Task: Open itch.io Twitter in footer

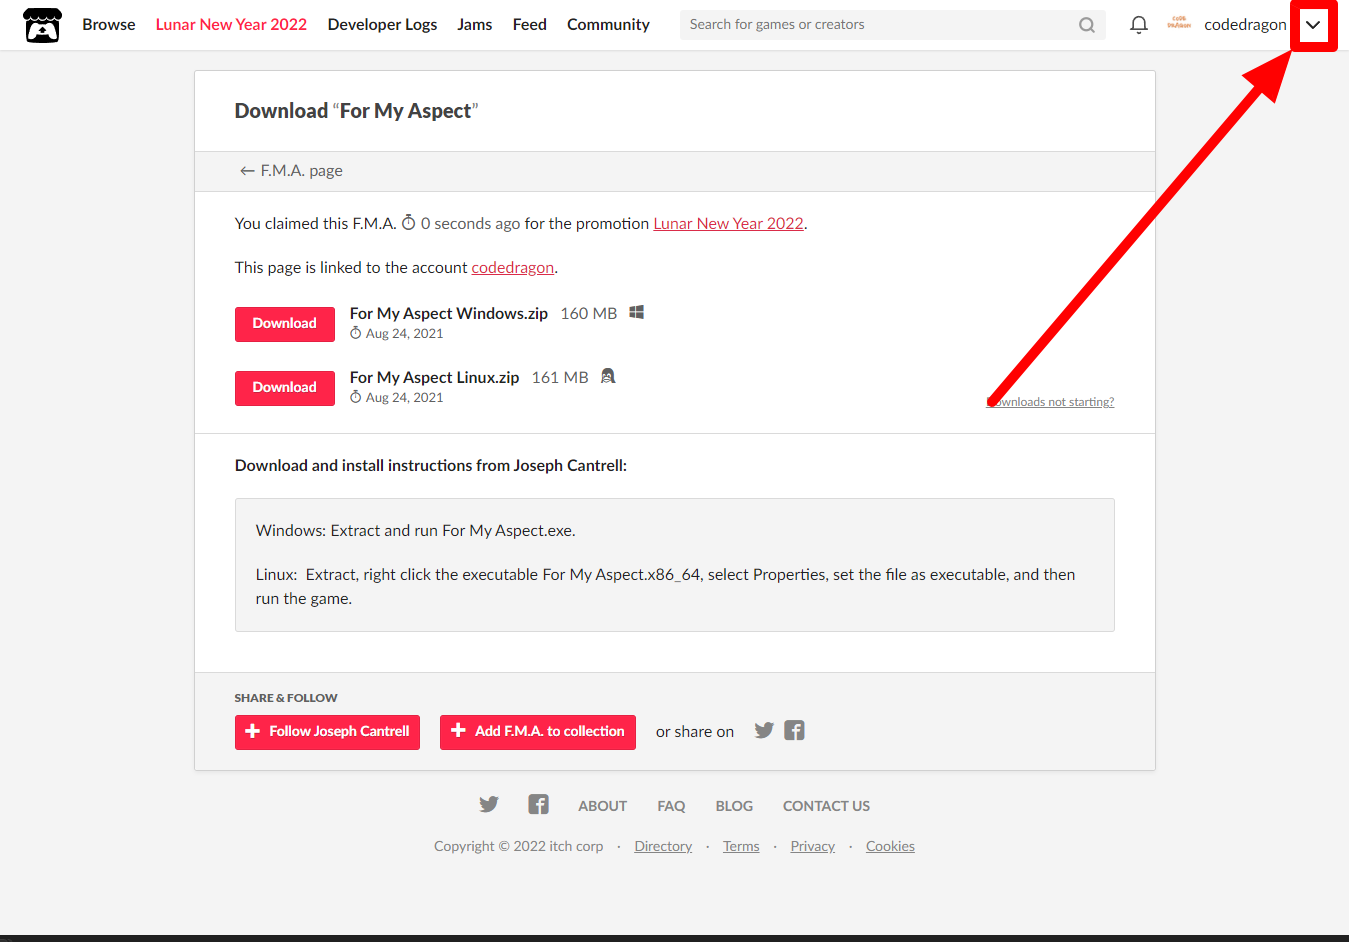Action: pos(489,805)
